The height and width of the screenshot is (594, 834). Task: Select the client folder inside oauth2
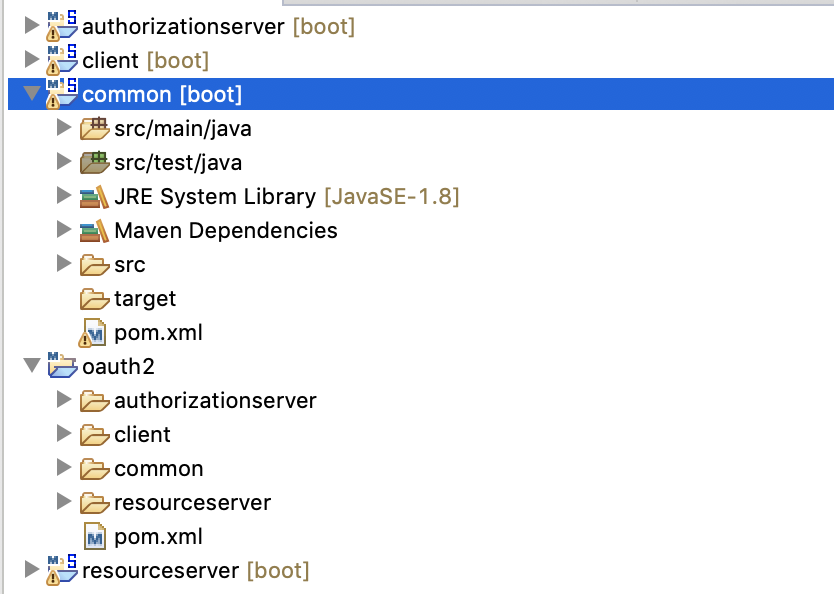pos(143,434)
